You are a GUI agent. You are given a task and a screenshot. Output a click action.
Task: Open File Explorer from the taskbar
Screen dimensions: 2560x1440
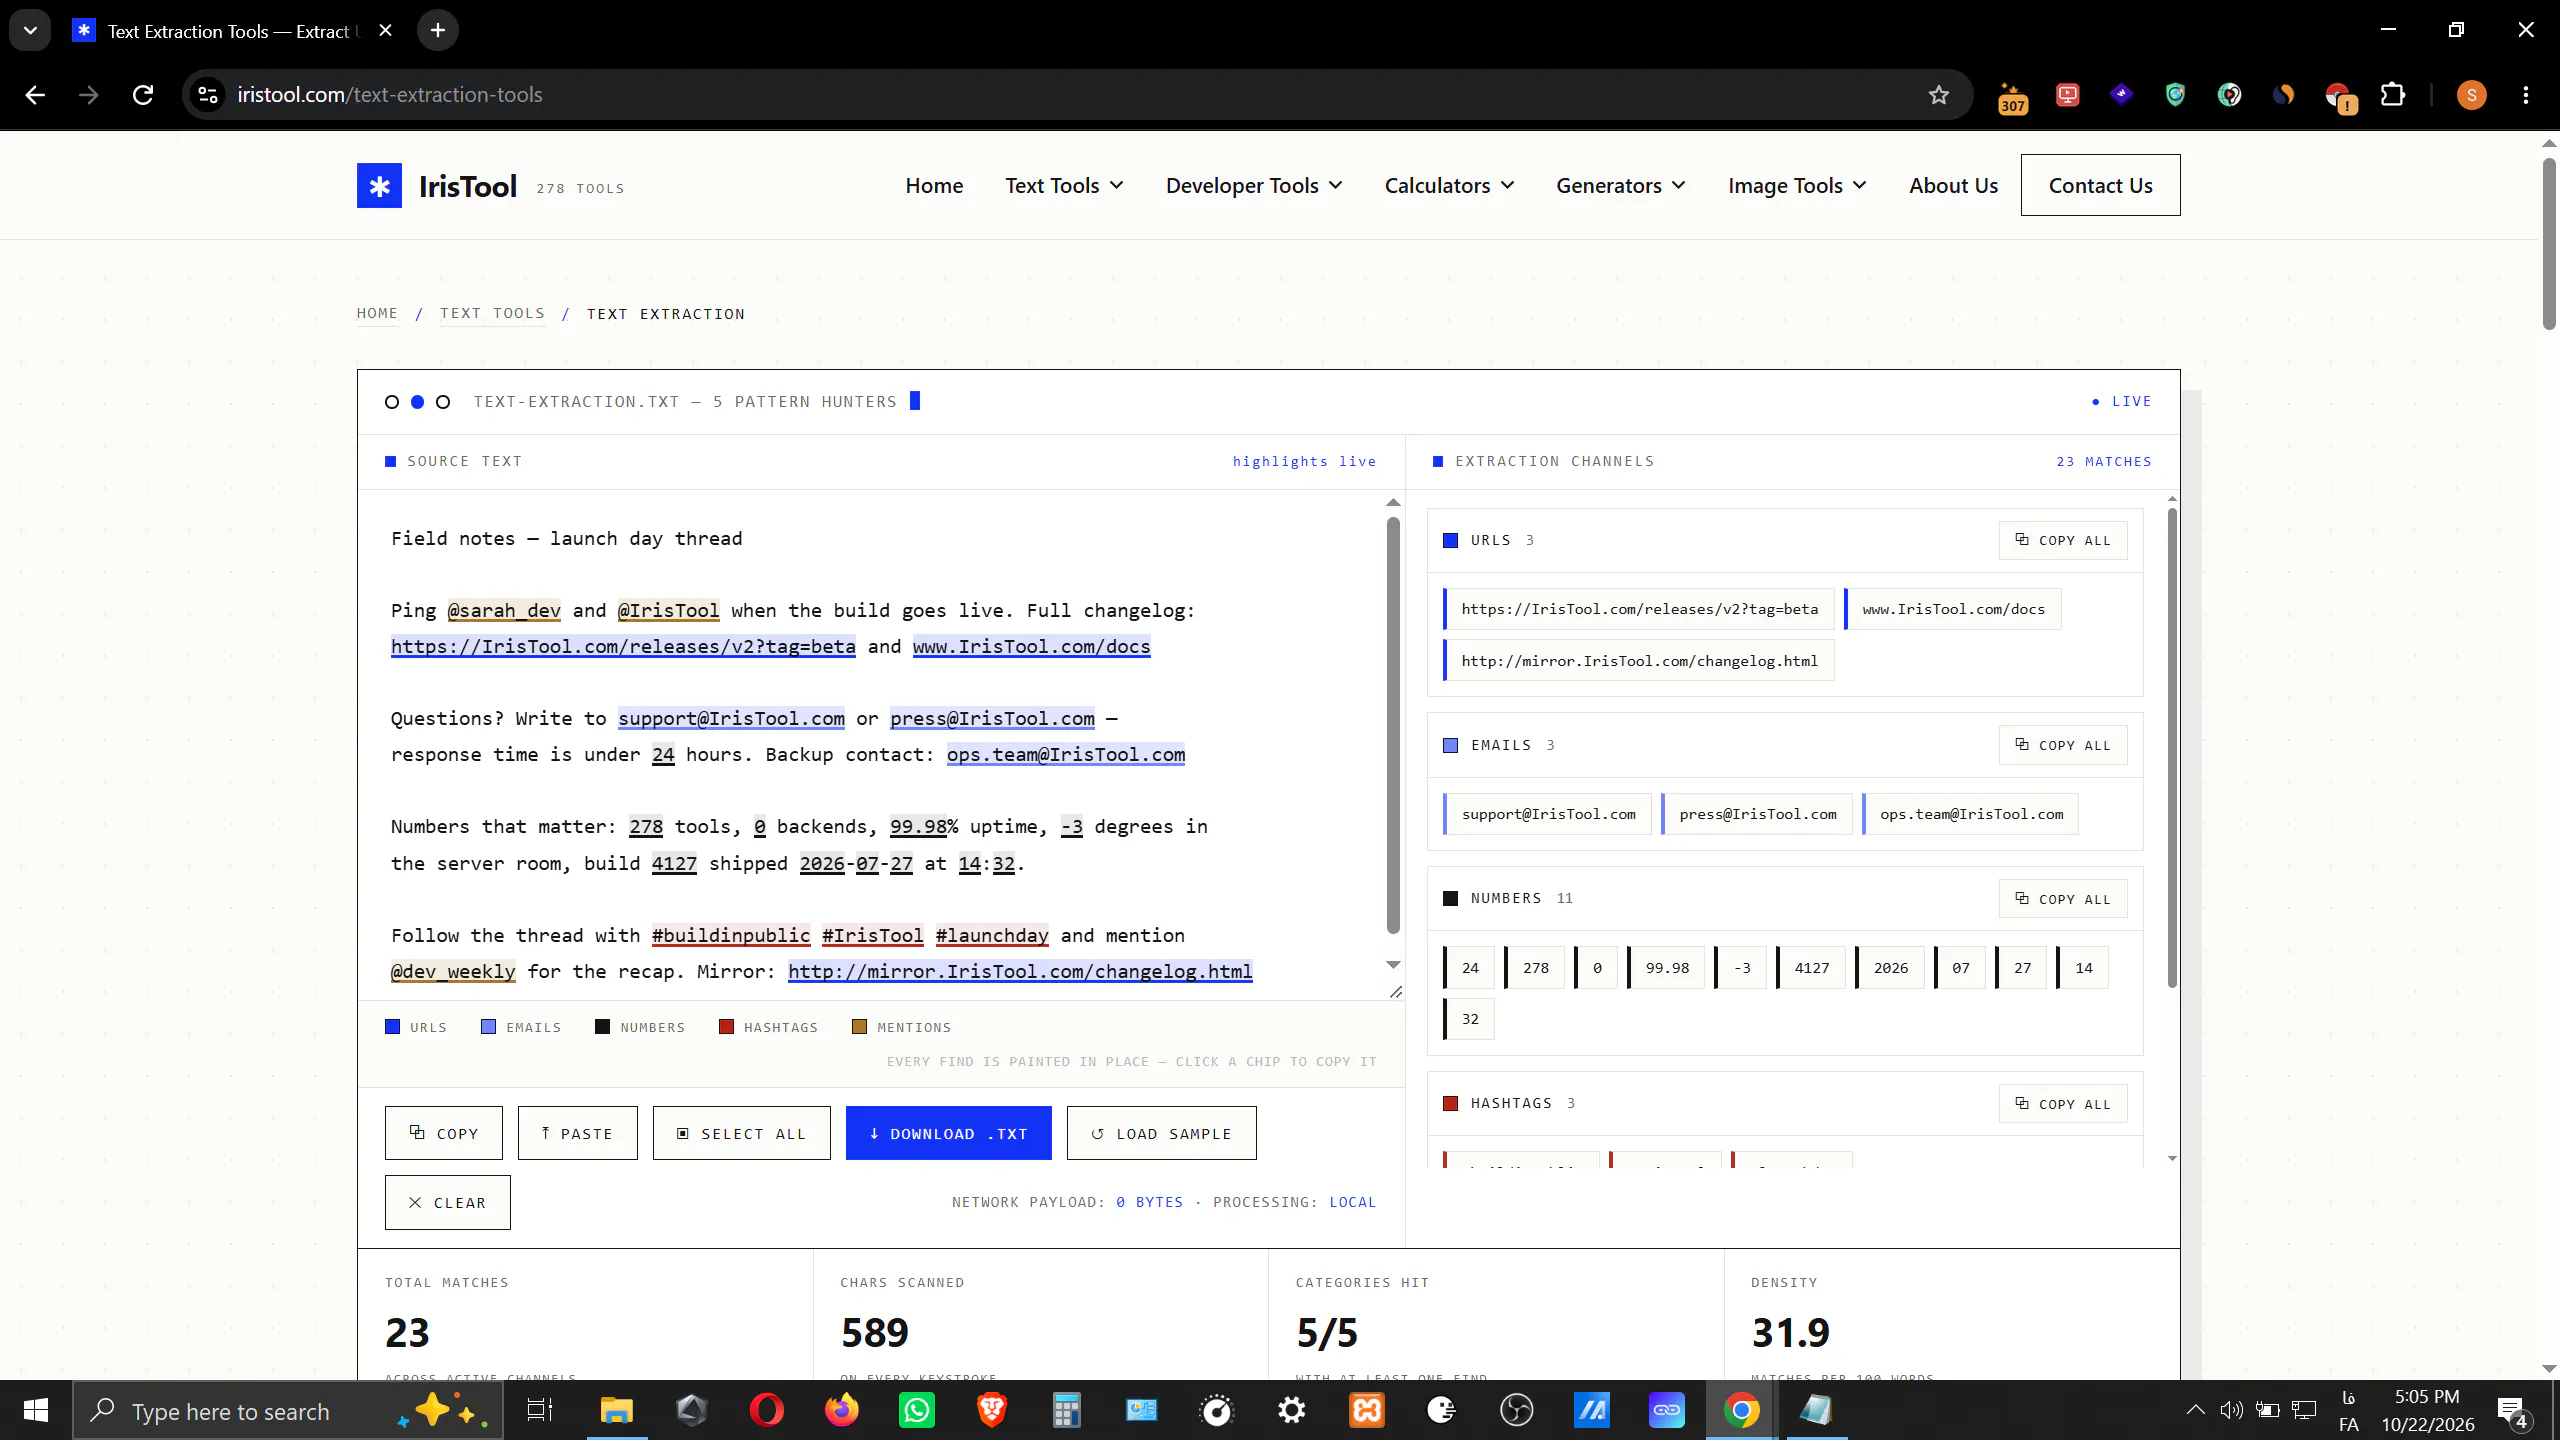coord(617,1411)
